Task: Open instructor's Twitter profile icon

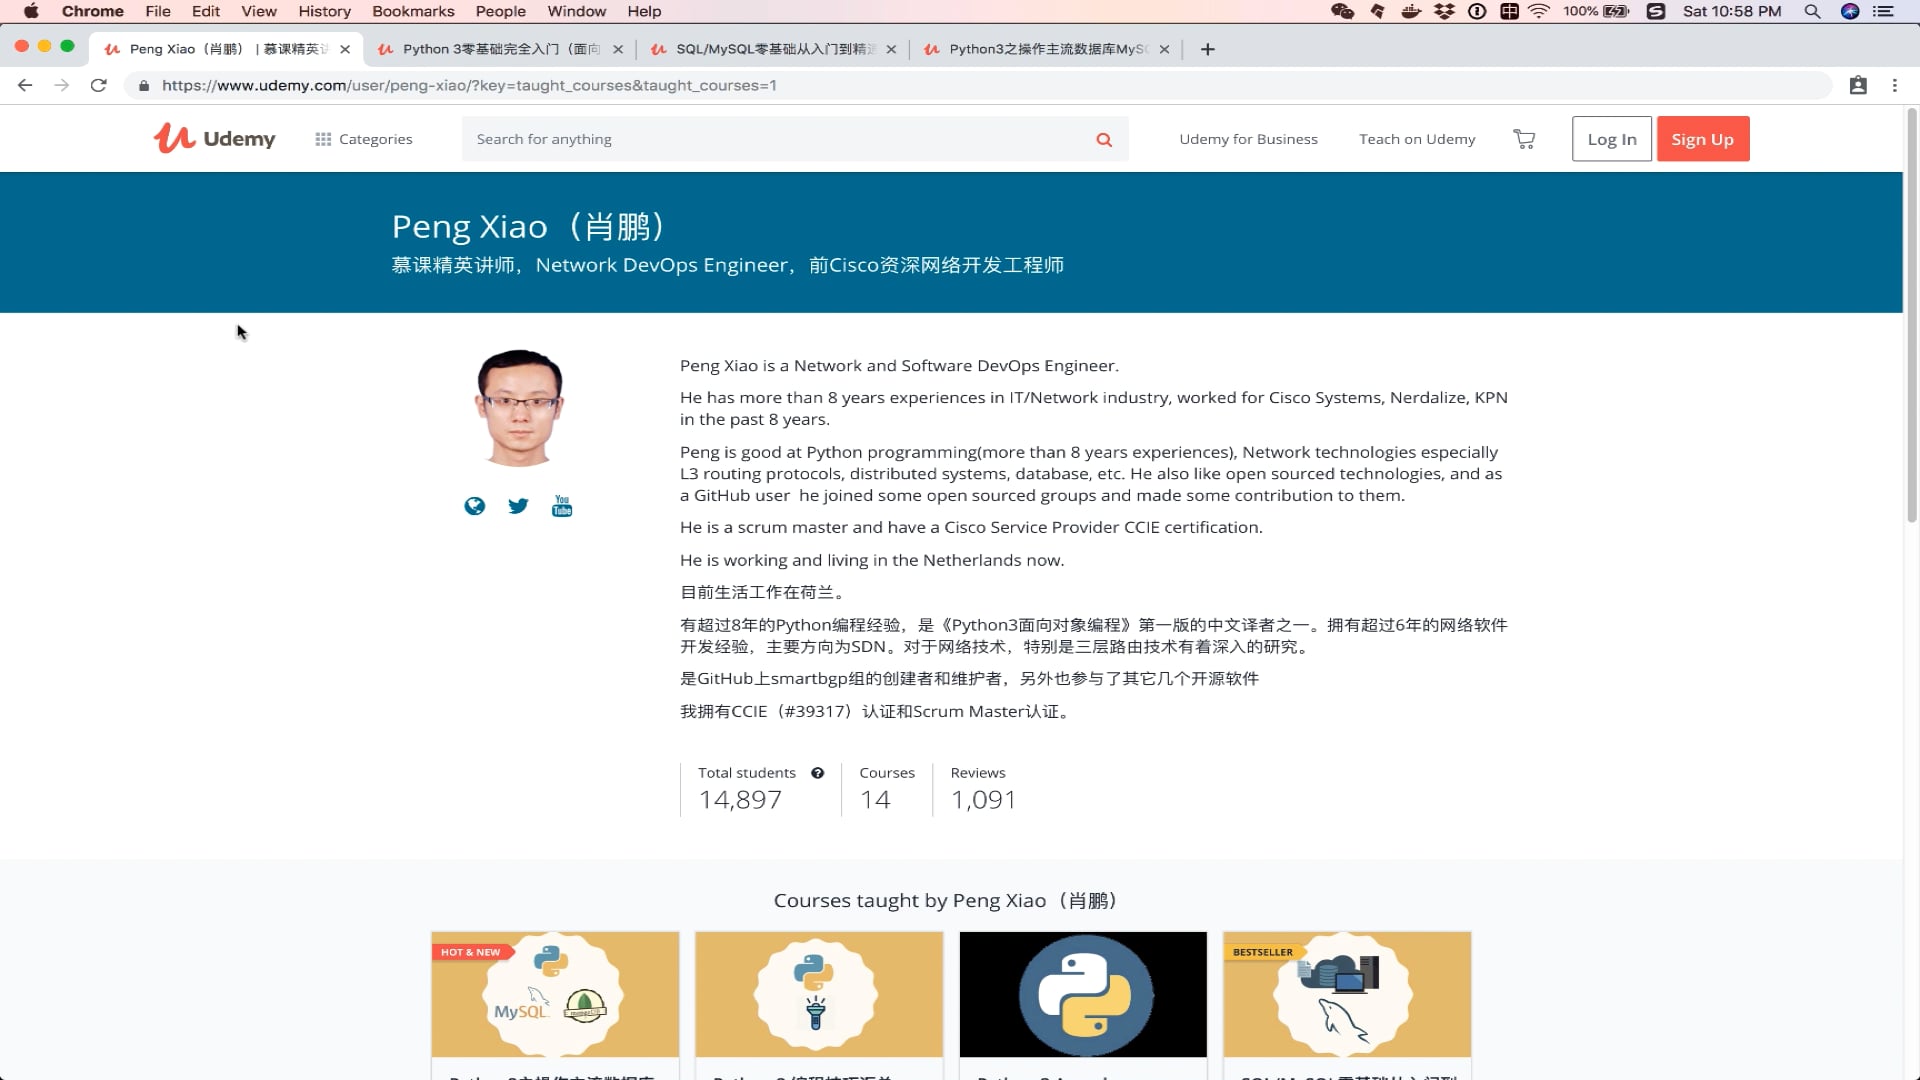Action: [518, 506]
